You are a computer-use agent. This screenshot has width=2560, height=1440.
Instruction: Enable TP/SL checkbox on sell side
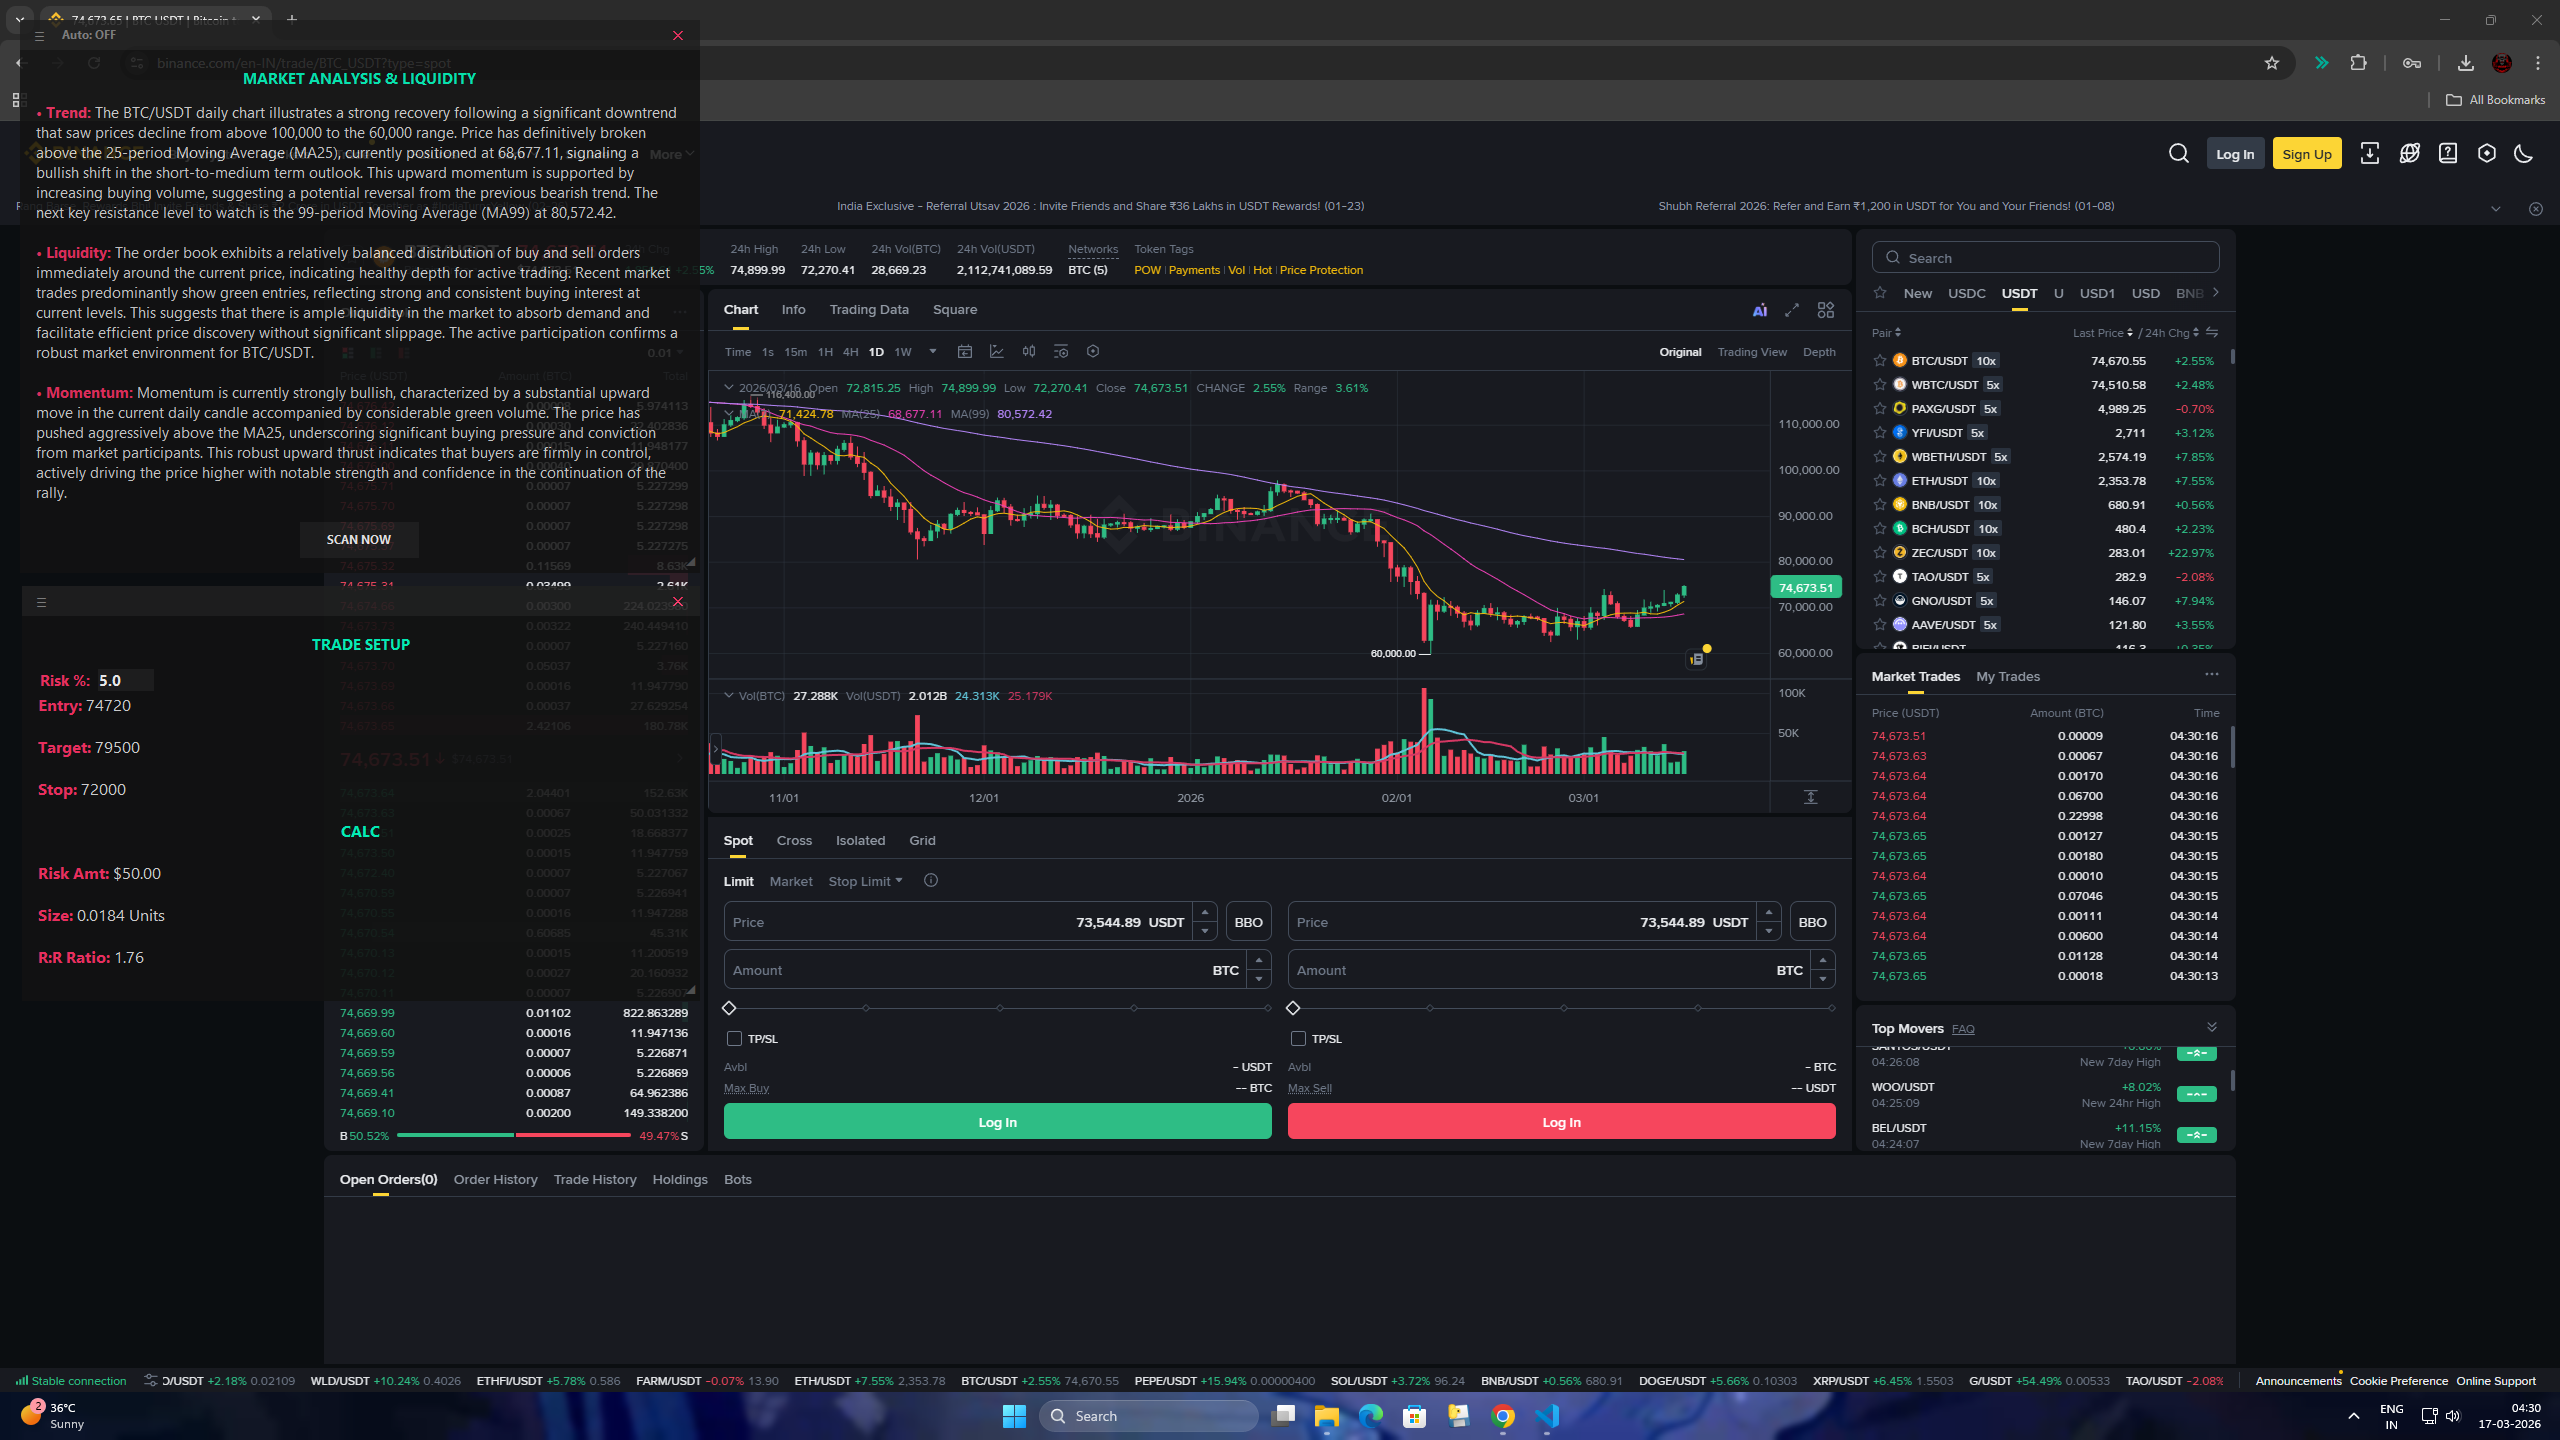(x=1299, y=1039)
